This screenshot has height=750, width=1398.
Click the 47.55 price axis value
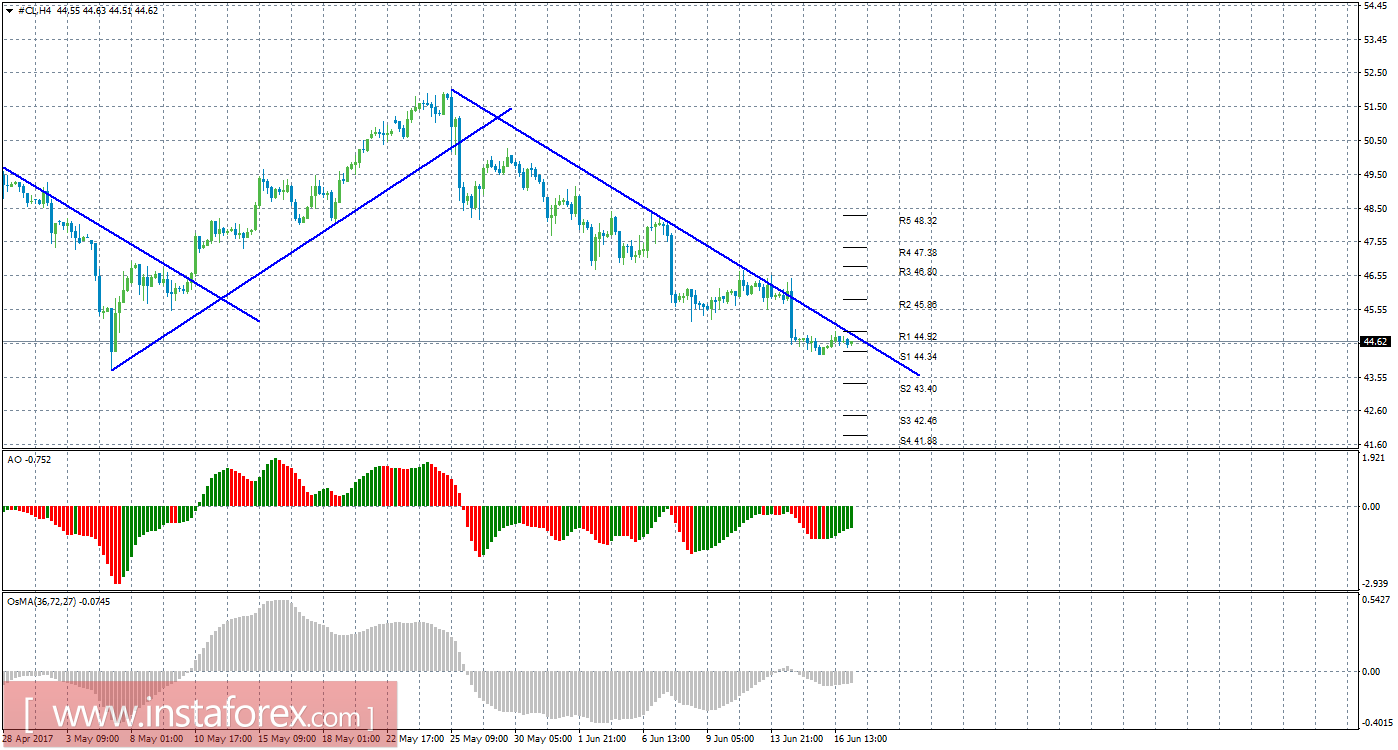coord(1375,242)
